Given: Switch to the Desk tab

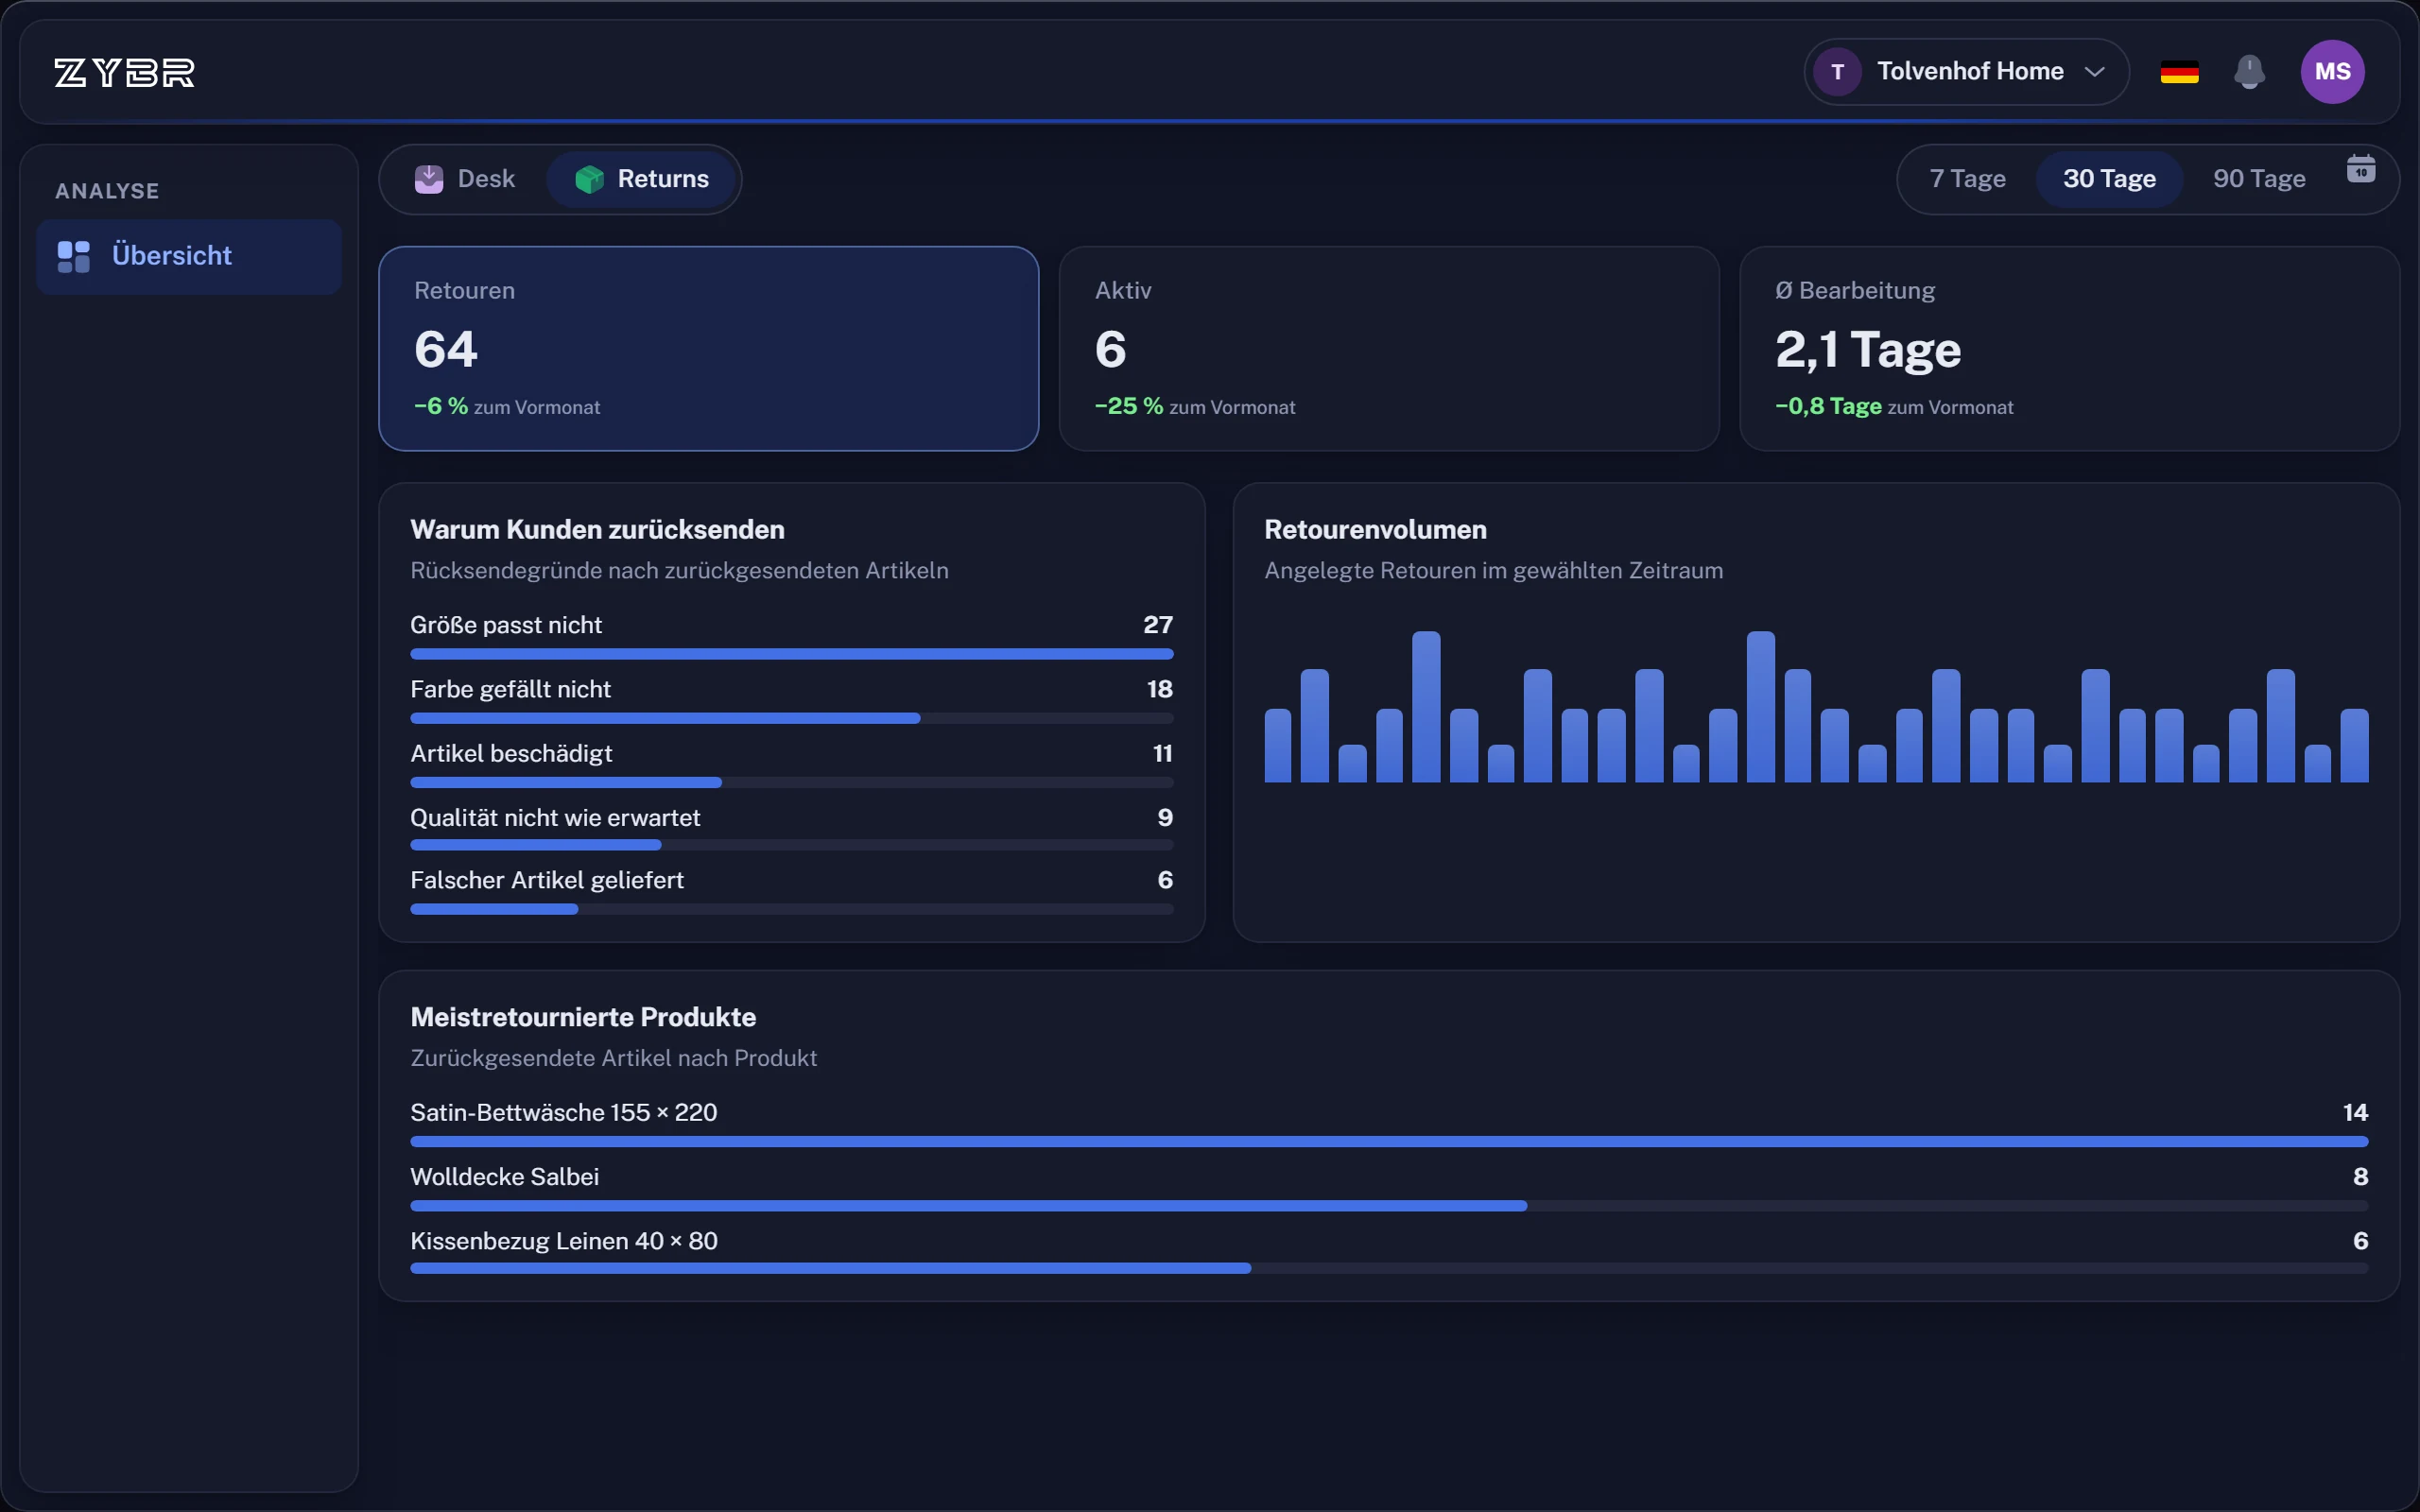Looking at the screenshot, I should 465,179.
